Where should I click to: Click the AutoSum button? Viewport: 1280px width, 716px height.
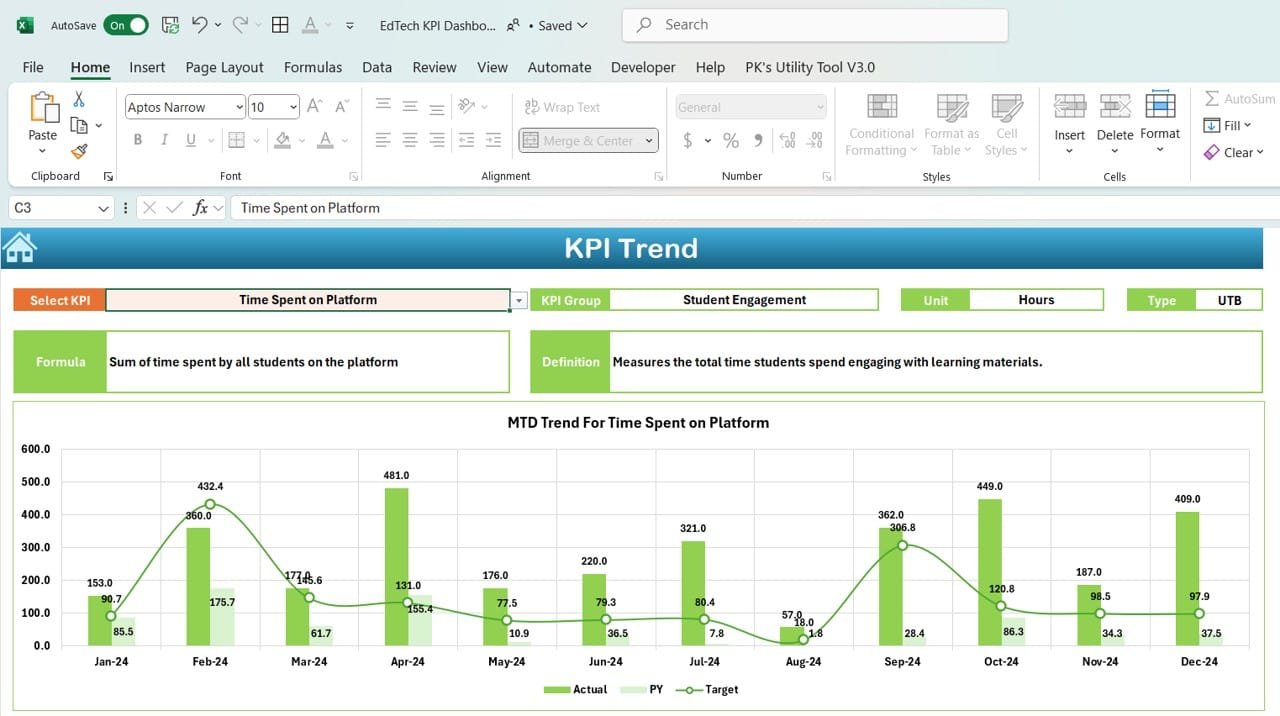pos(1240,99)
